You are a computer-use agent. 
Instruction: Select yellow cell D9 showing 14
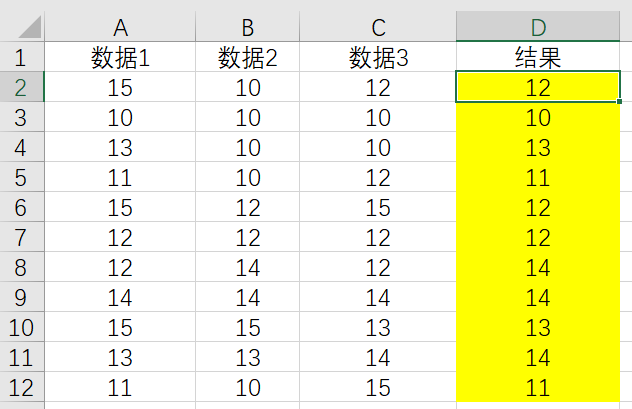coord(538,297)
